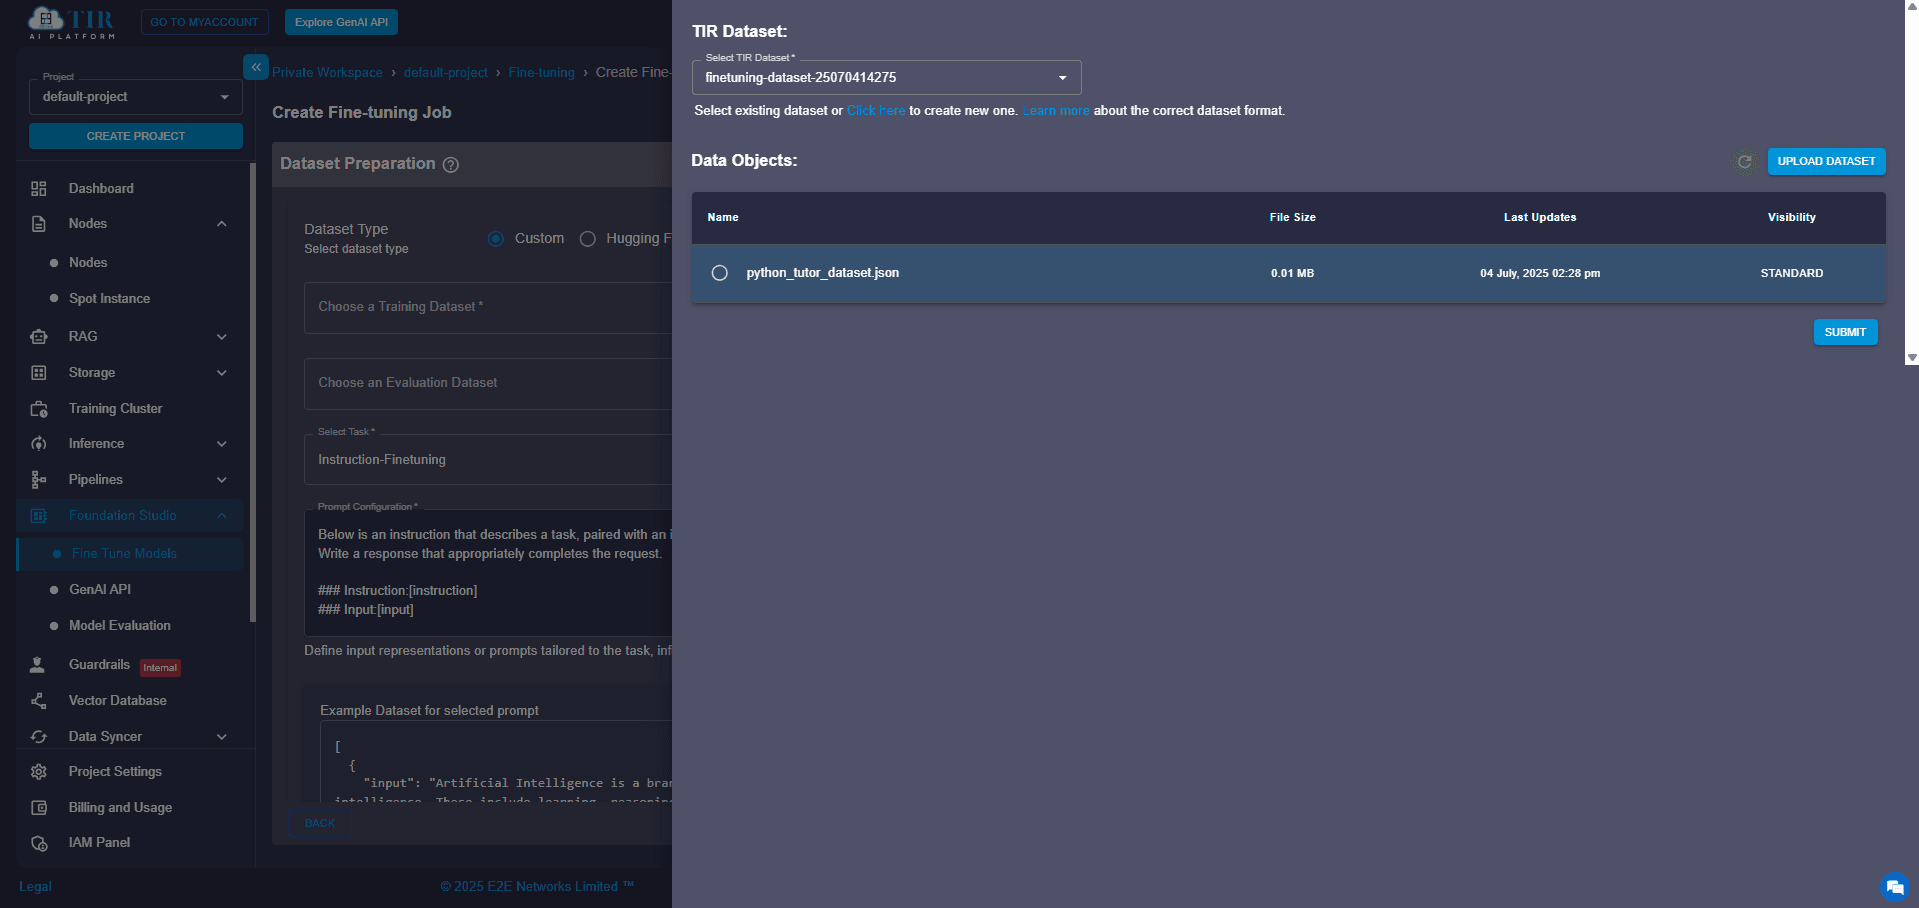
Task: Click the UPLOAD DATASET button
Action: (x=1826, y=161)
